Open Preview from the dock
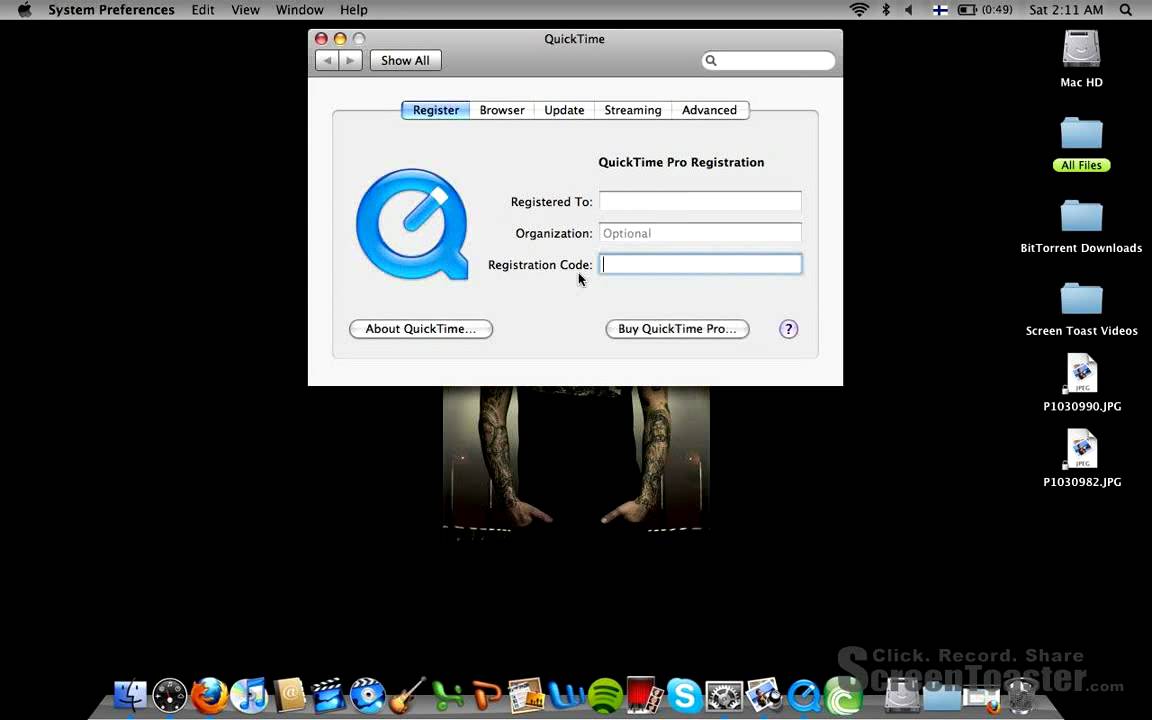 click(x=764, y=695)
